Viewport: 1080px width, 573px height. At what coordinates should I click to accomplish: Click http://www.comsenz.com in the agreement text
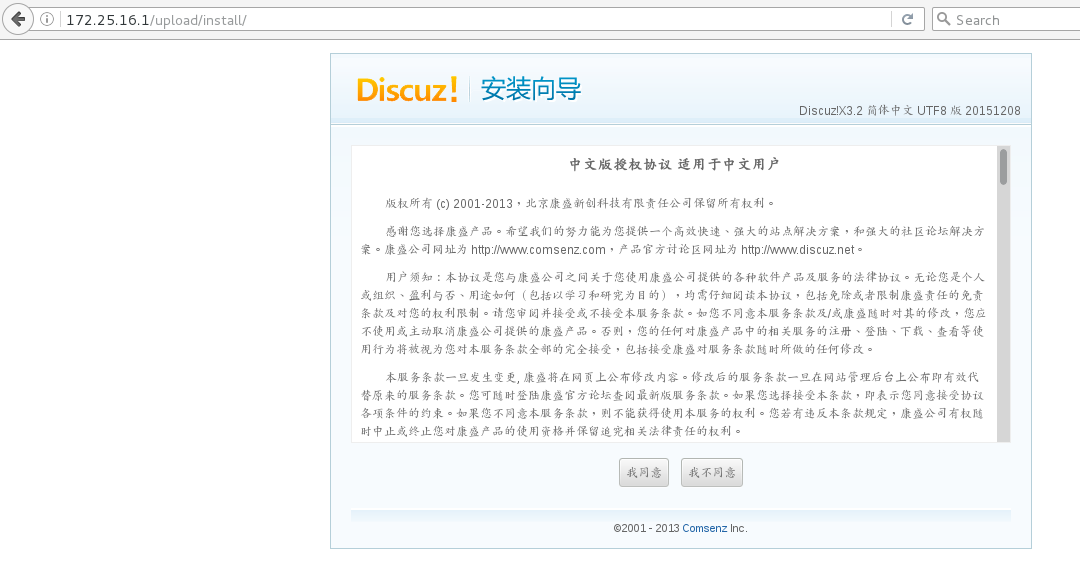538,249
